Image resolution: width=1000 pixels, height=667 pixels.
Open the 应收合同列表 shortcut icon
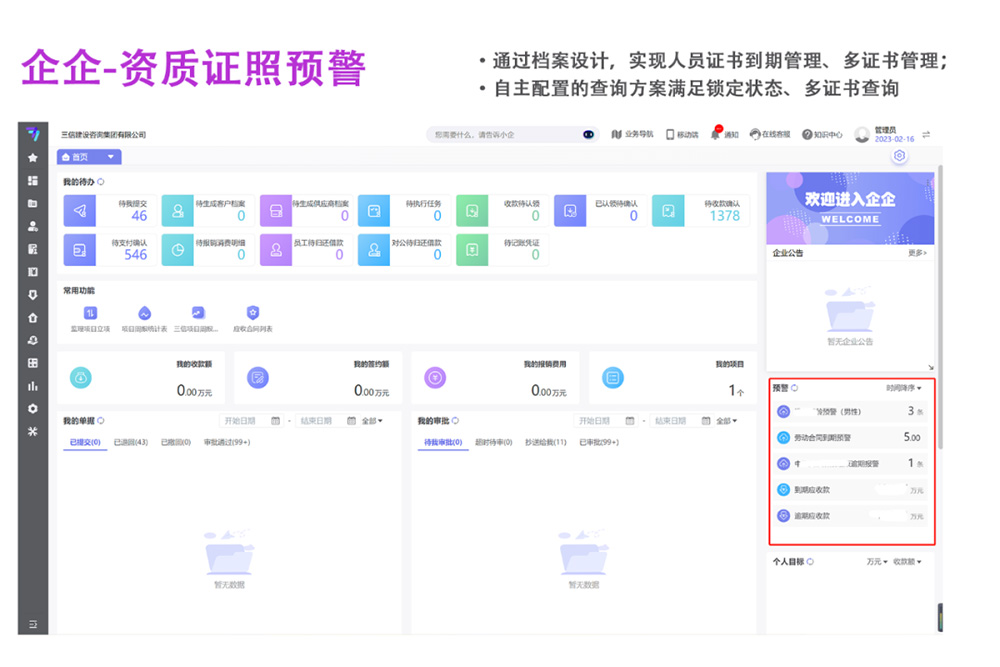[252, 313]
